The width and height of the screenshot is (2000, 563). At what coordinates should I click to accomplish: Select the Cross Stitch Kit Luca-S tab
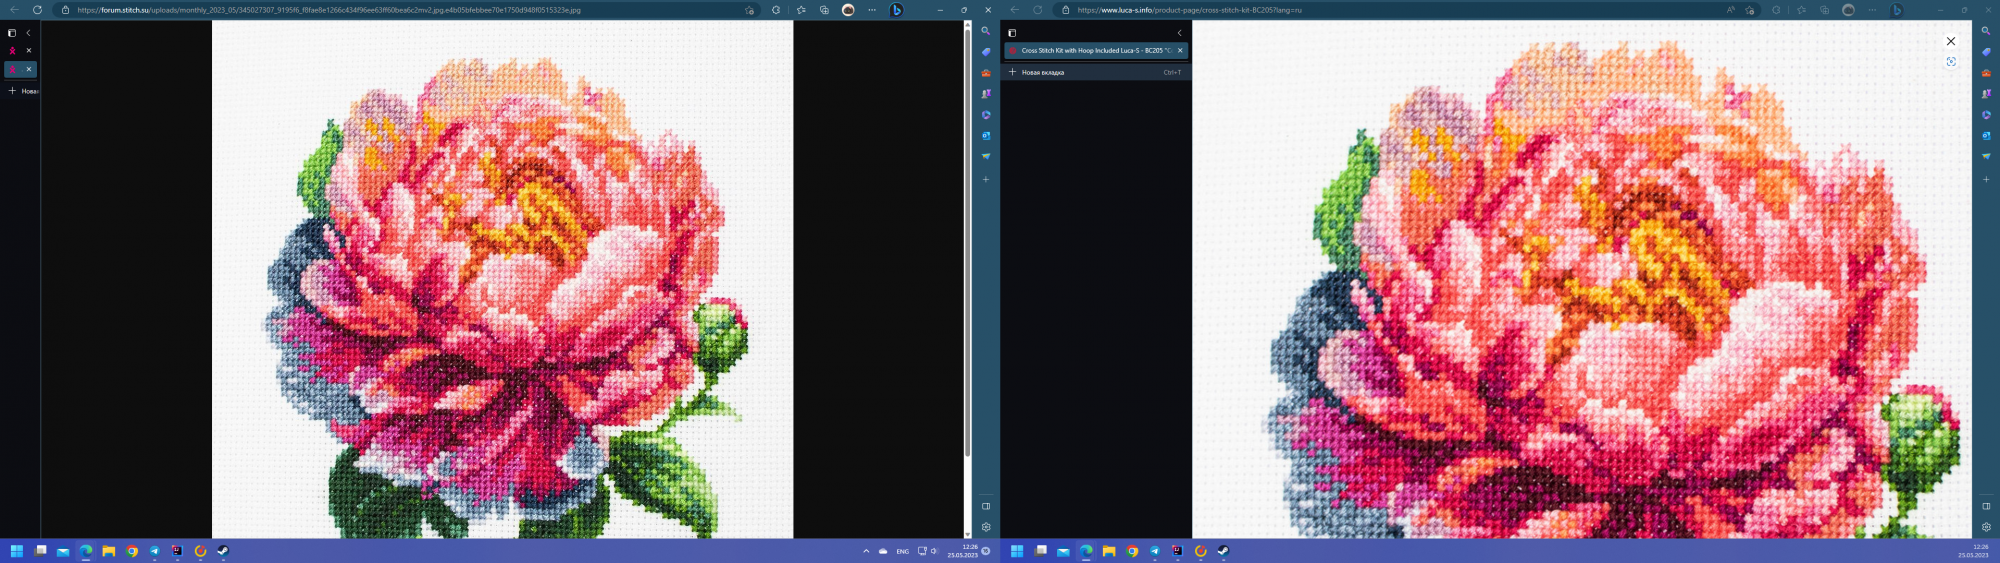1090,50
